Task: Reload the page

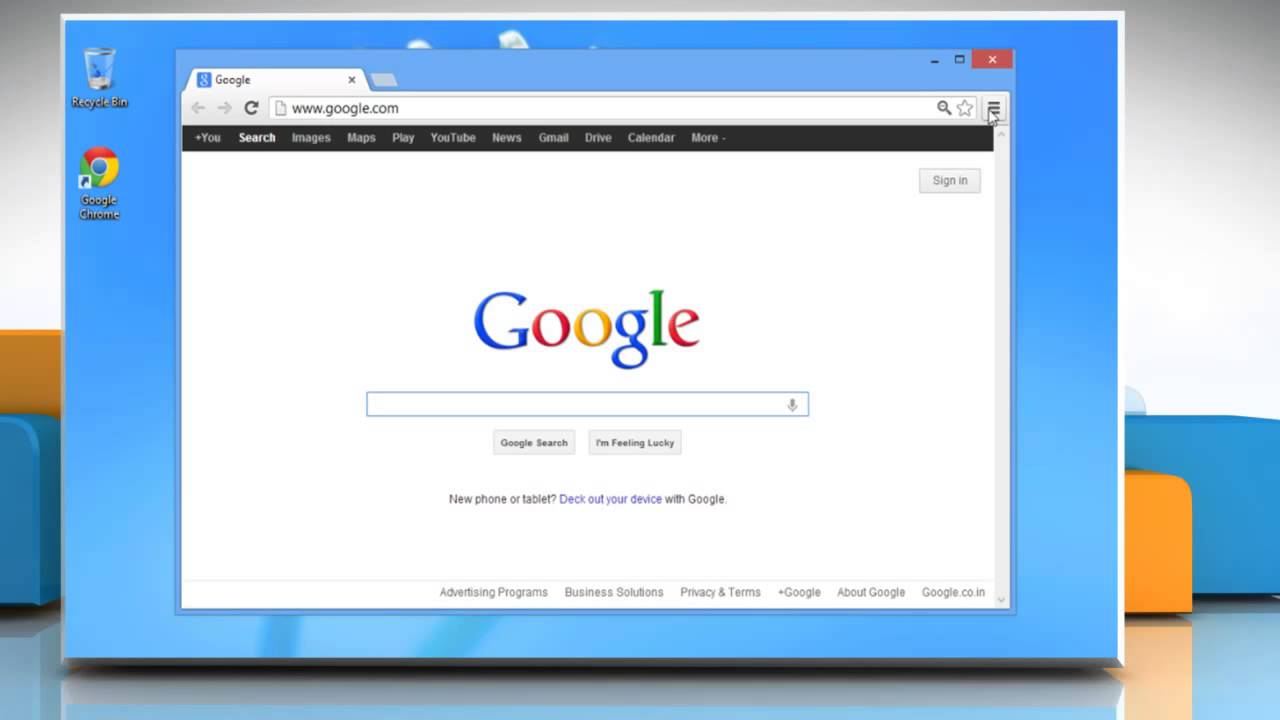Action: [251, 108]
